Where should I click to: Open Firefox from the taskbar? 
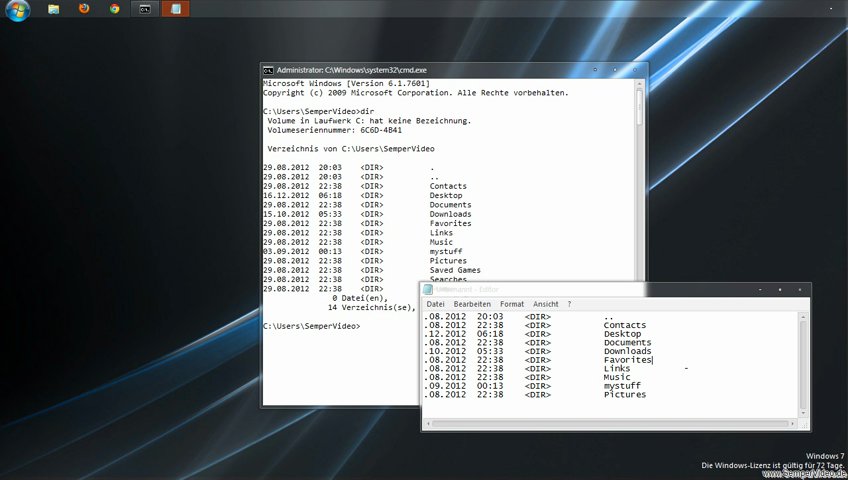point(84,9)
